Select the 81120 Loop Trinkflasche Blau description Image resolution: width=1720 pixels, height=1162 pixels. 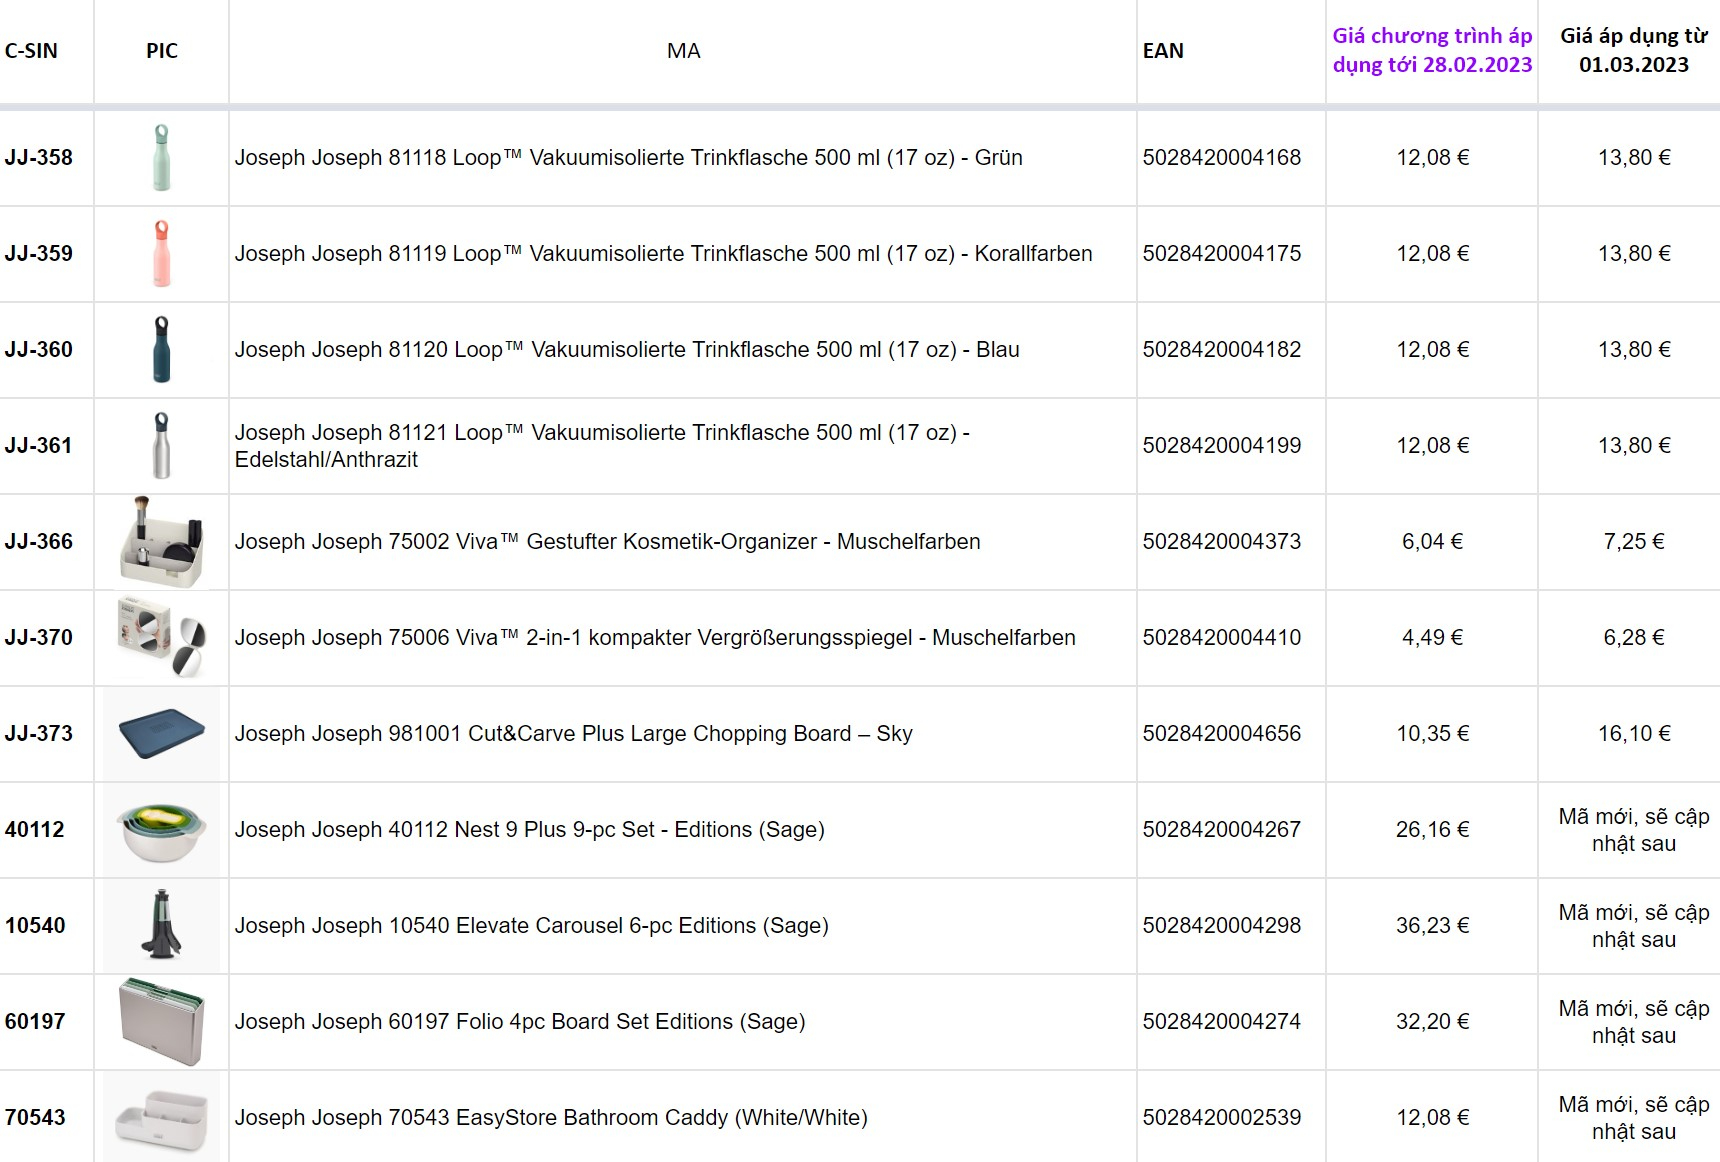click(627, 349)
